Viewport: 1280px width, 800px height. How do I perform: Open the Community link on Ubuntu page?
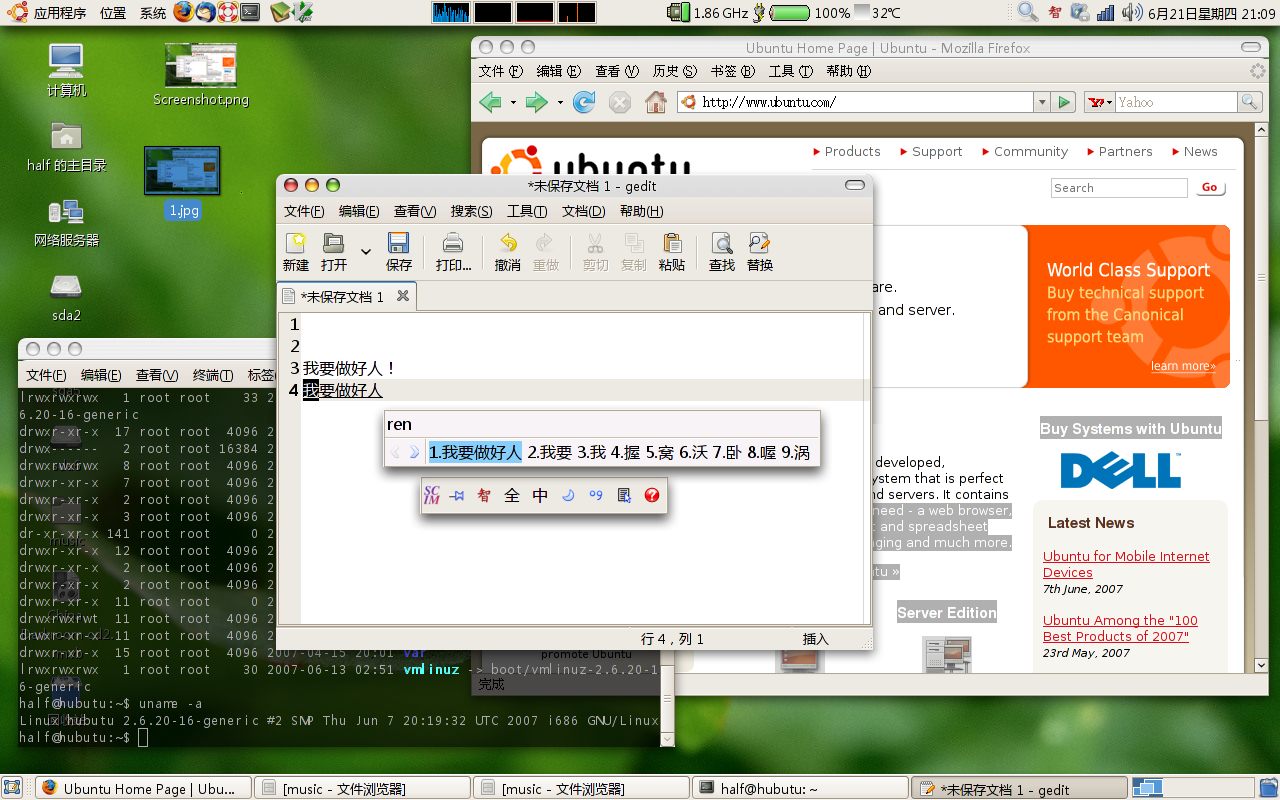pos(1031,151)
